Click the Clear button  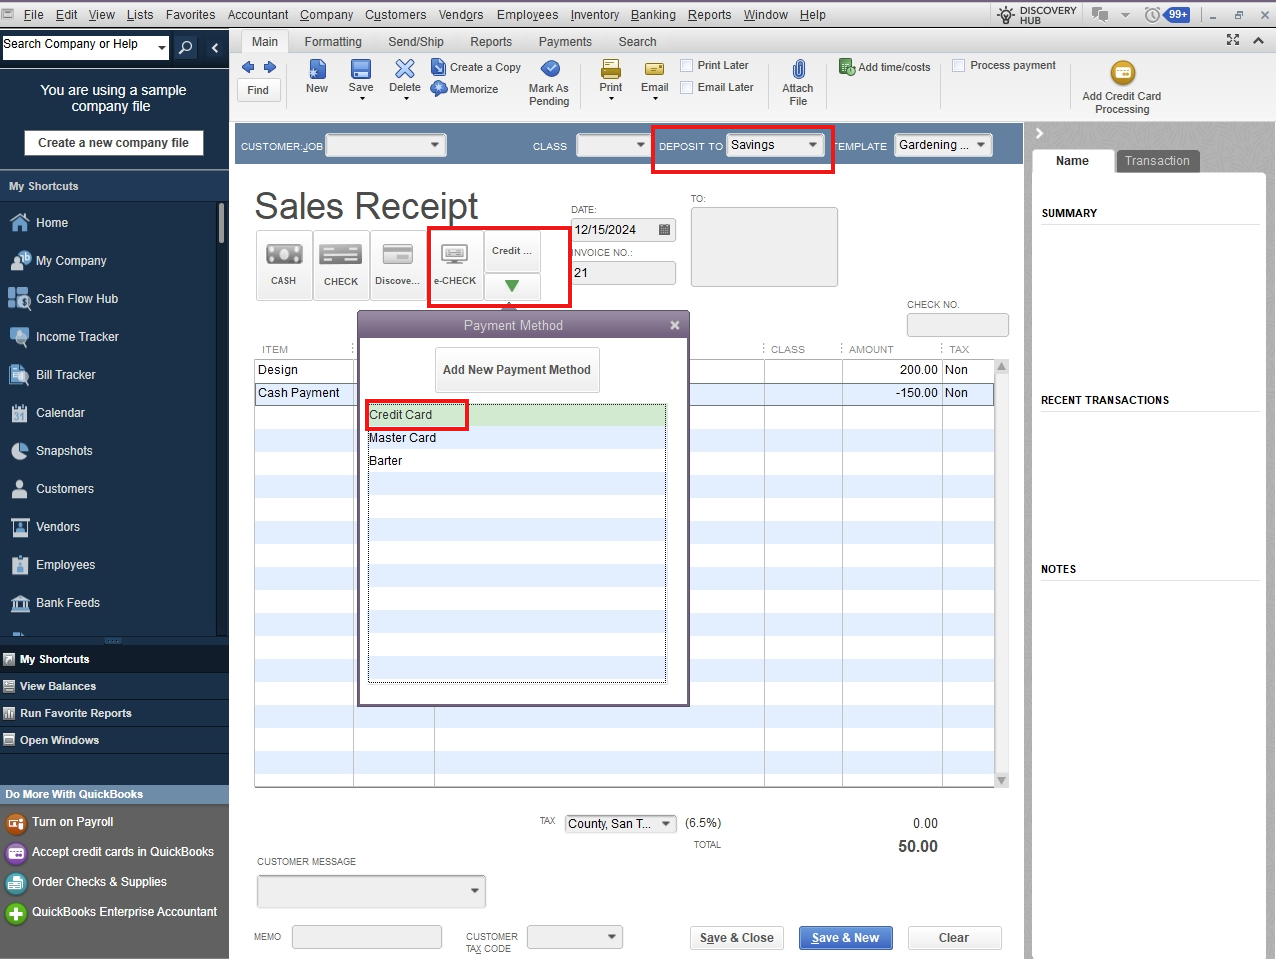(954, 938)
